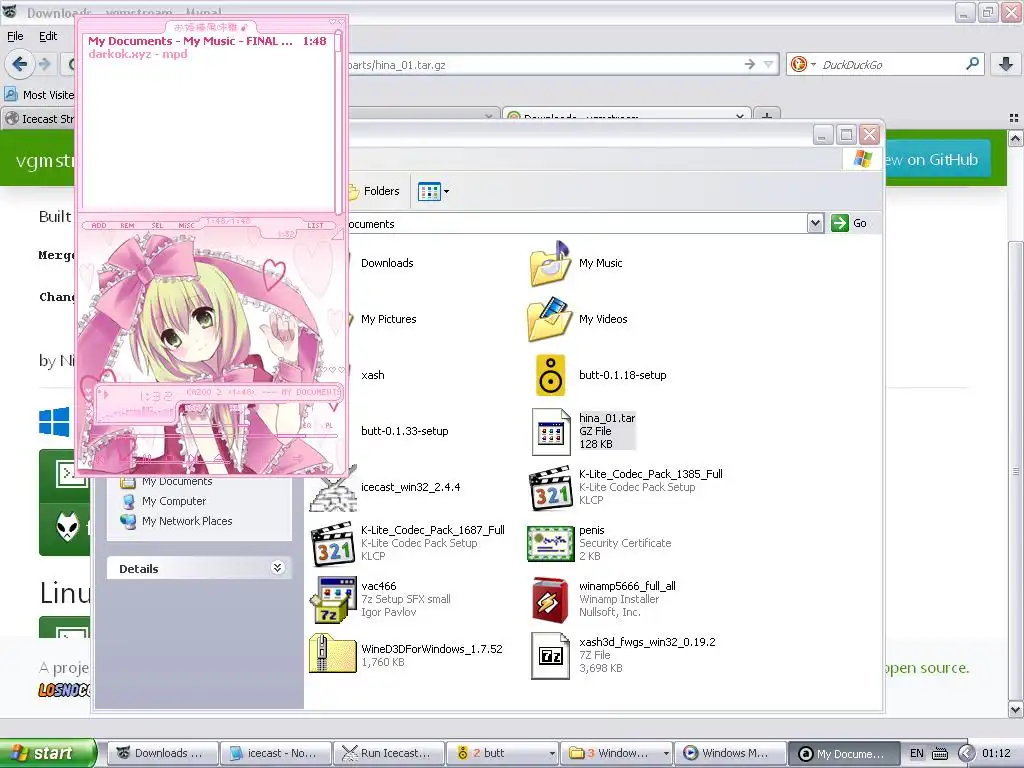The height and width of the screenshot is (768, 1024).
Task: Switch to Run Icecast taskbar item
Action: tap(389, 753)
